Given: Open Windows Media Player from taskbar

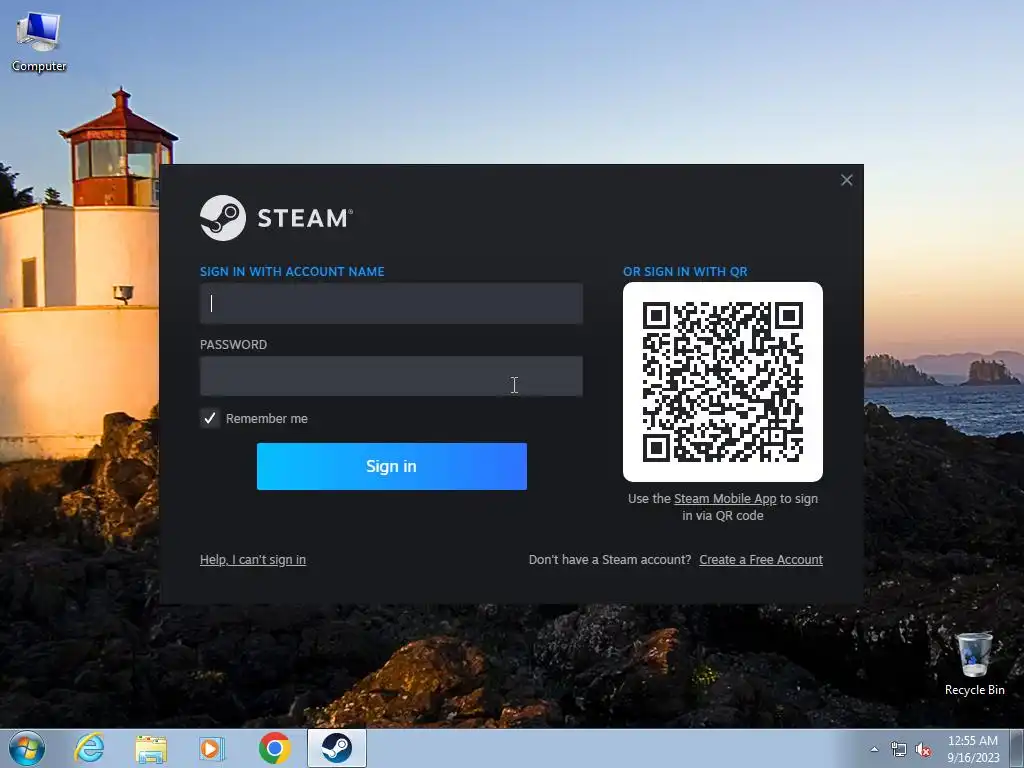Looking at the screenshot, I should coord(211,748).
